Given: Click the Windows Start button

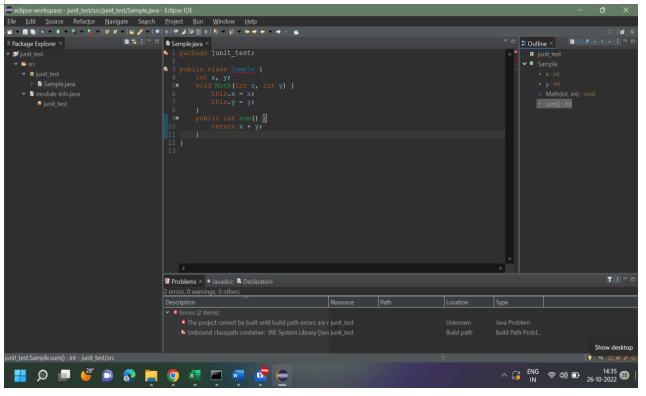Looking at the screenshot, I should (x=20, y=375).
